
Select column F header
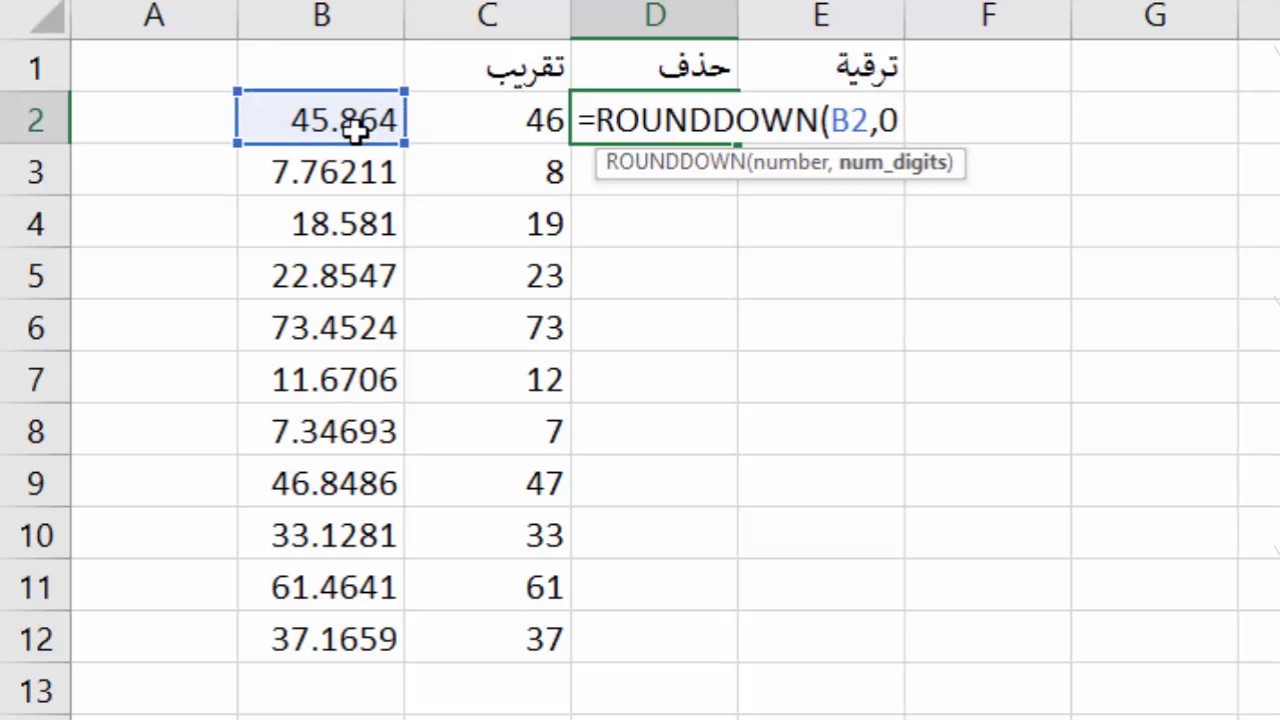pos(988,16)
